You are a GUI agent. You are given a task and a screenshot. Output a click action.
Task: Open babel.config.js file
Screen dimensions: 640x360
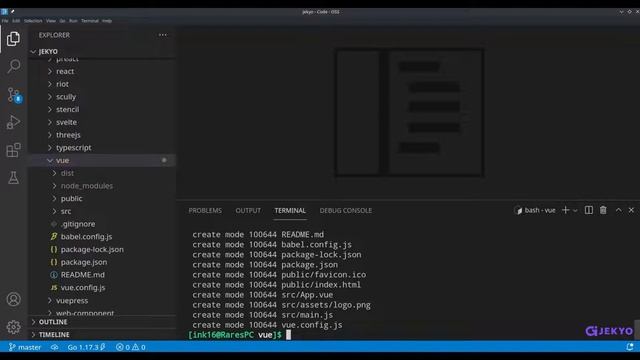tap(102, 237)
